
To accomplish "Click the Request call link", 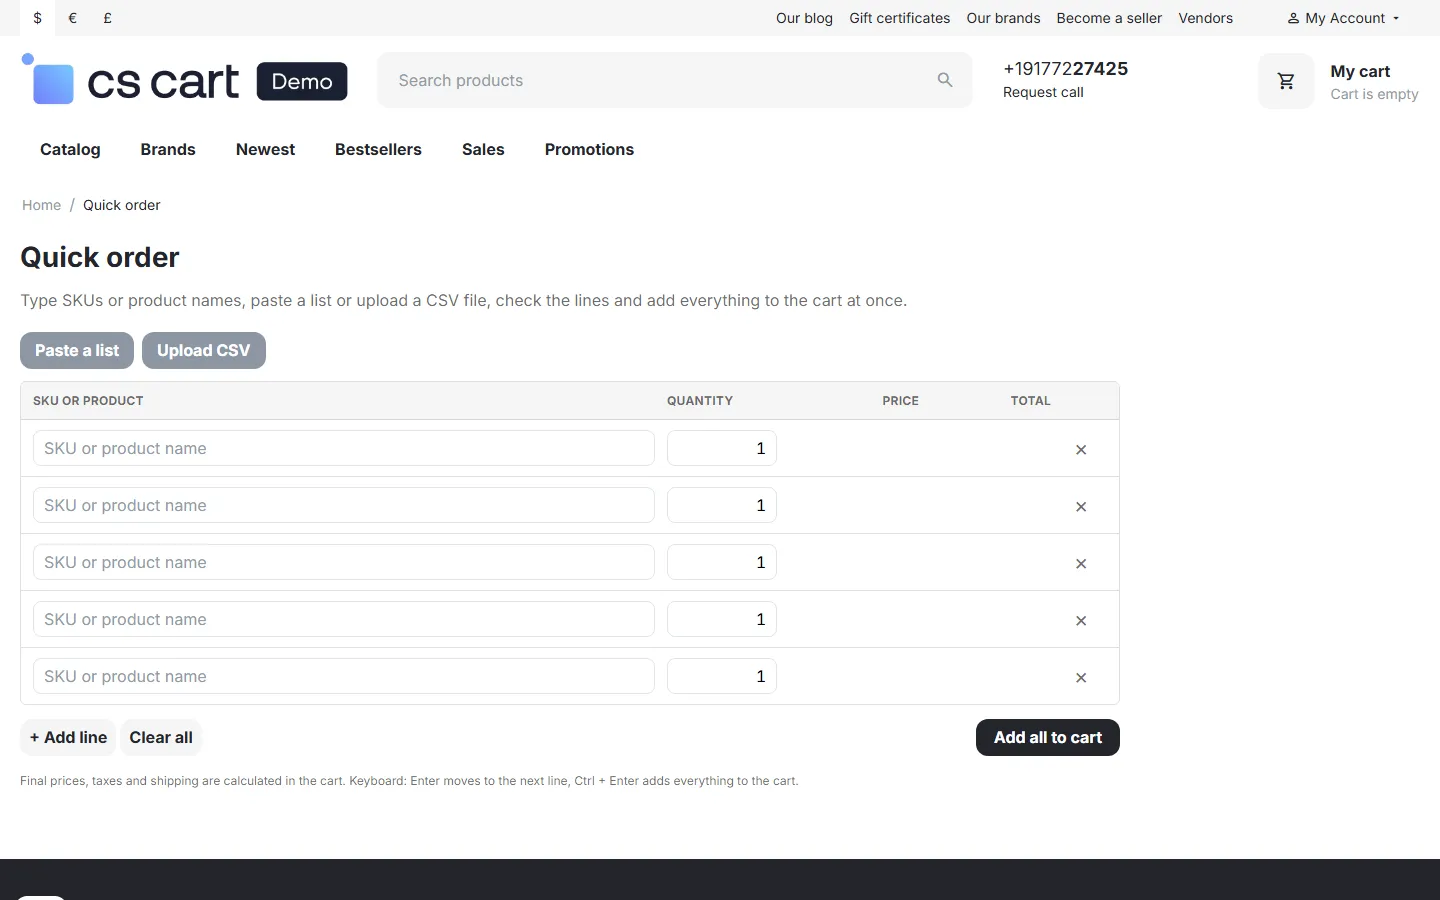I will [x=1043, y=92].
